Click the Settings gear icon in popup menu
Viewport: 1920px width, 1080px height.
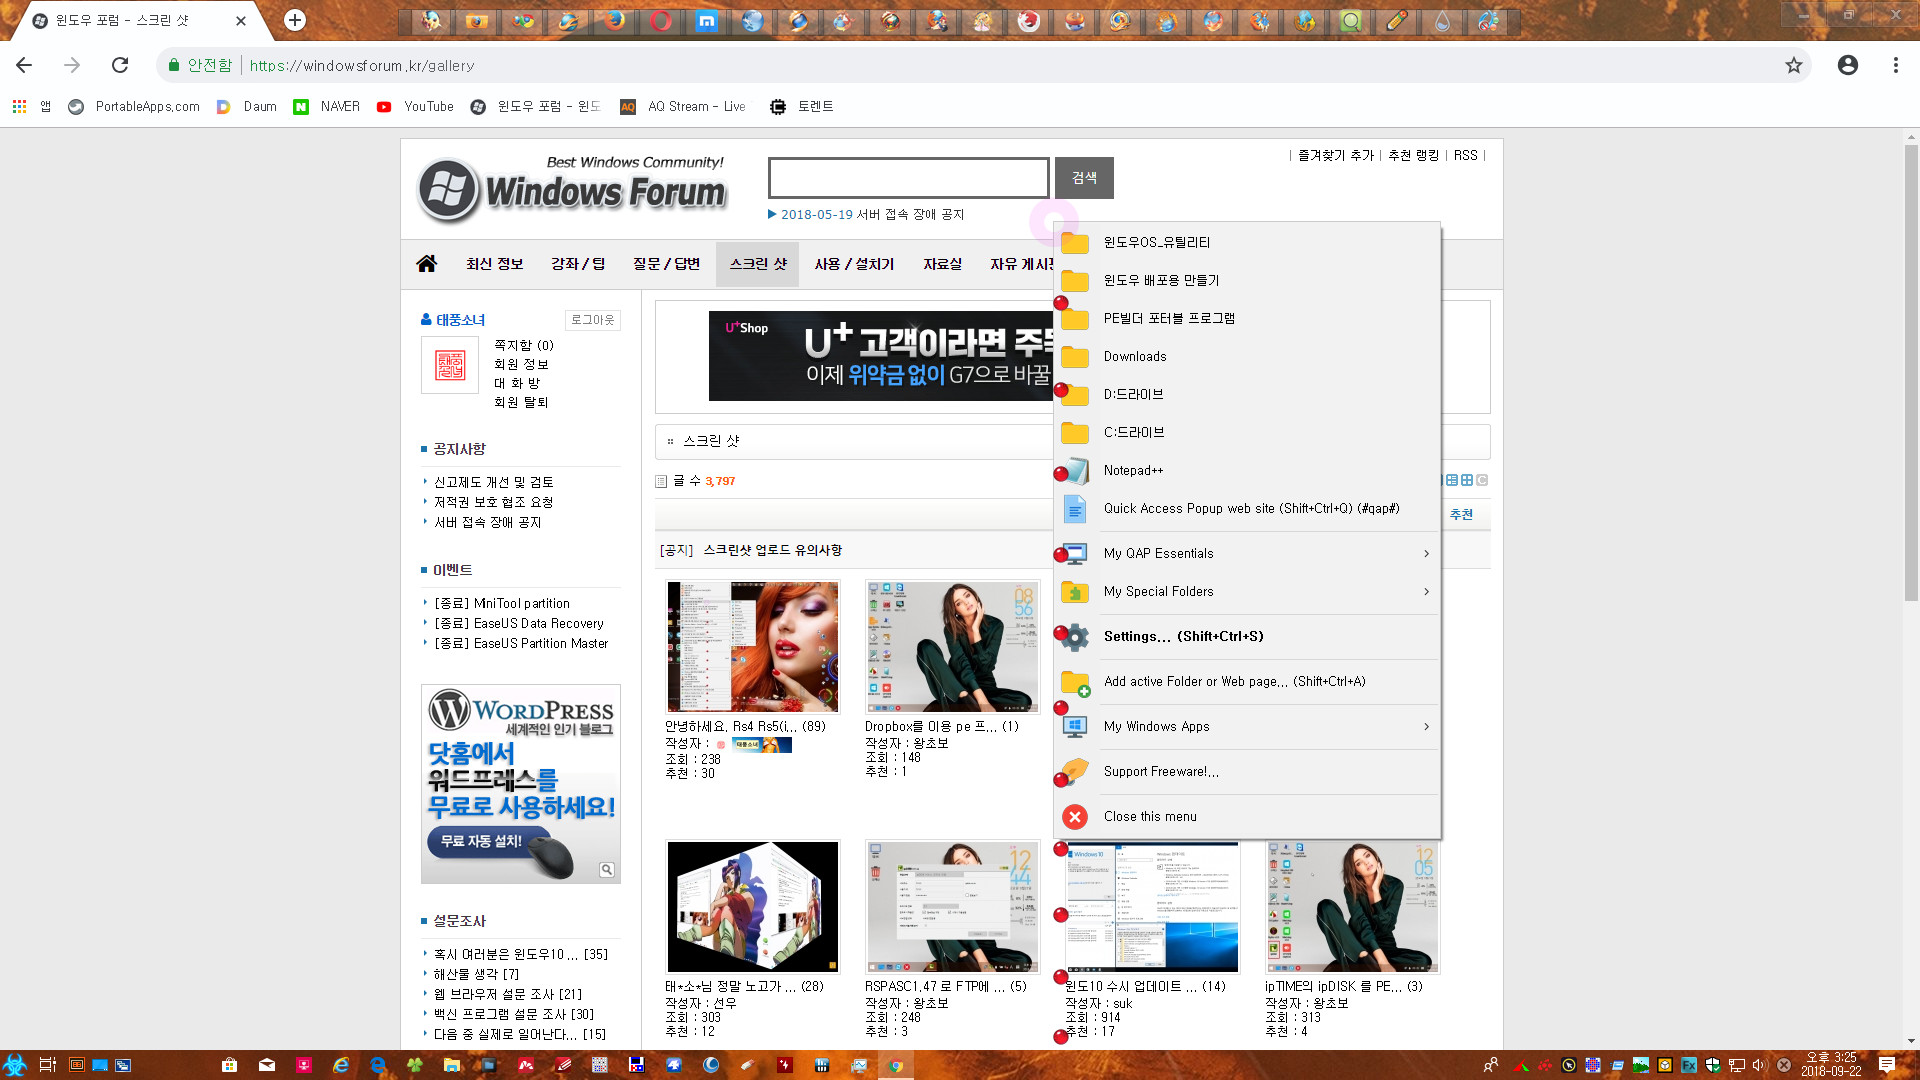1075,636
